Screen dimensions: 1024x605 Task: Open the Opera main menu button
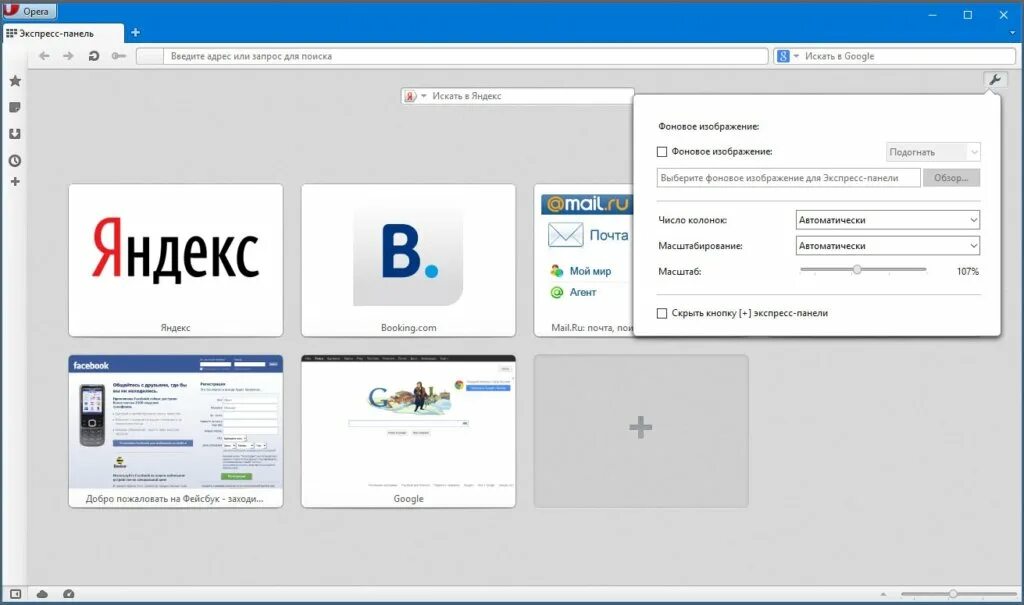pos(29,11)
